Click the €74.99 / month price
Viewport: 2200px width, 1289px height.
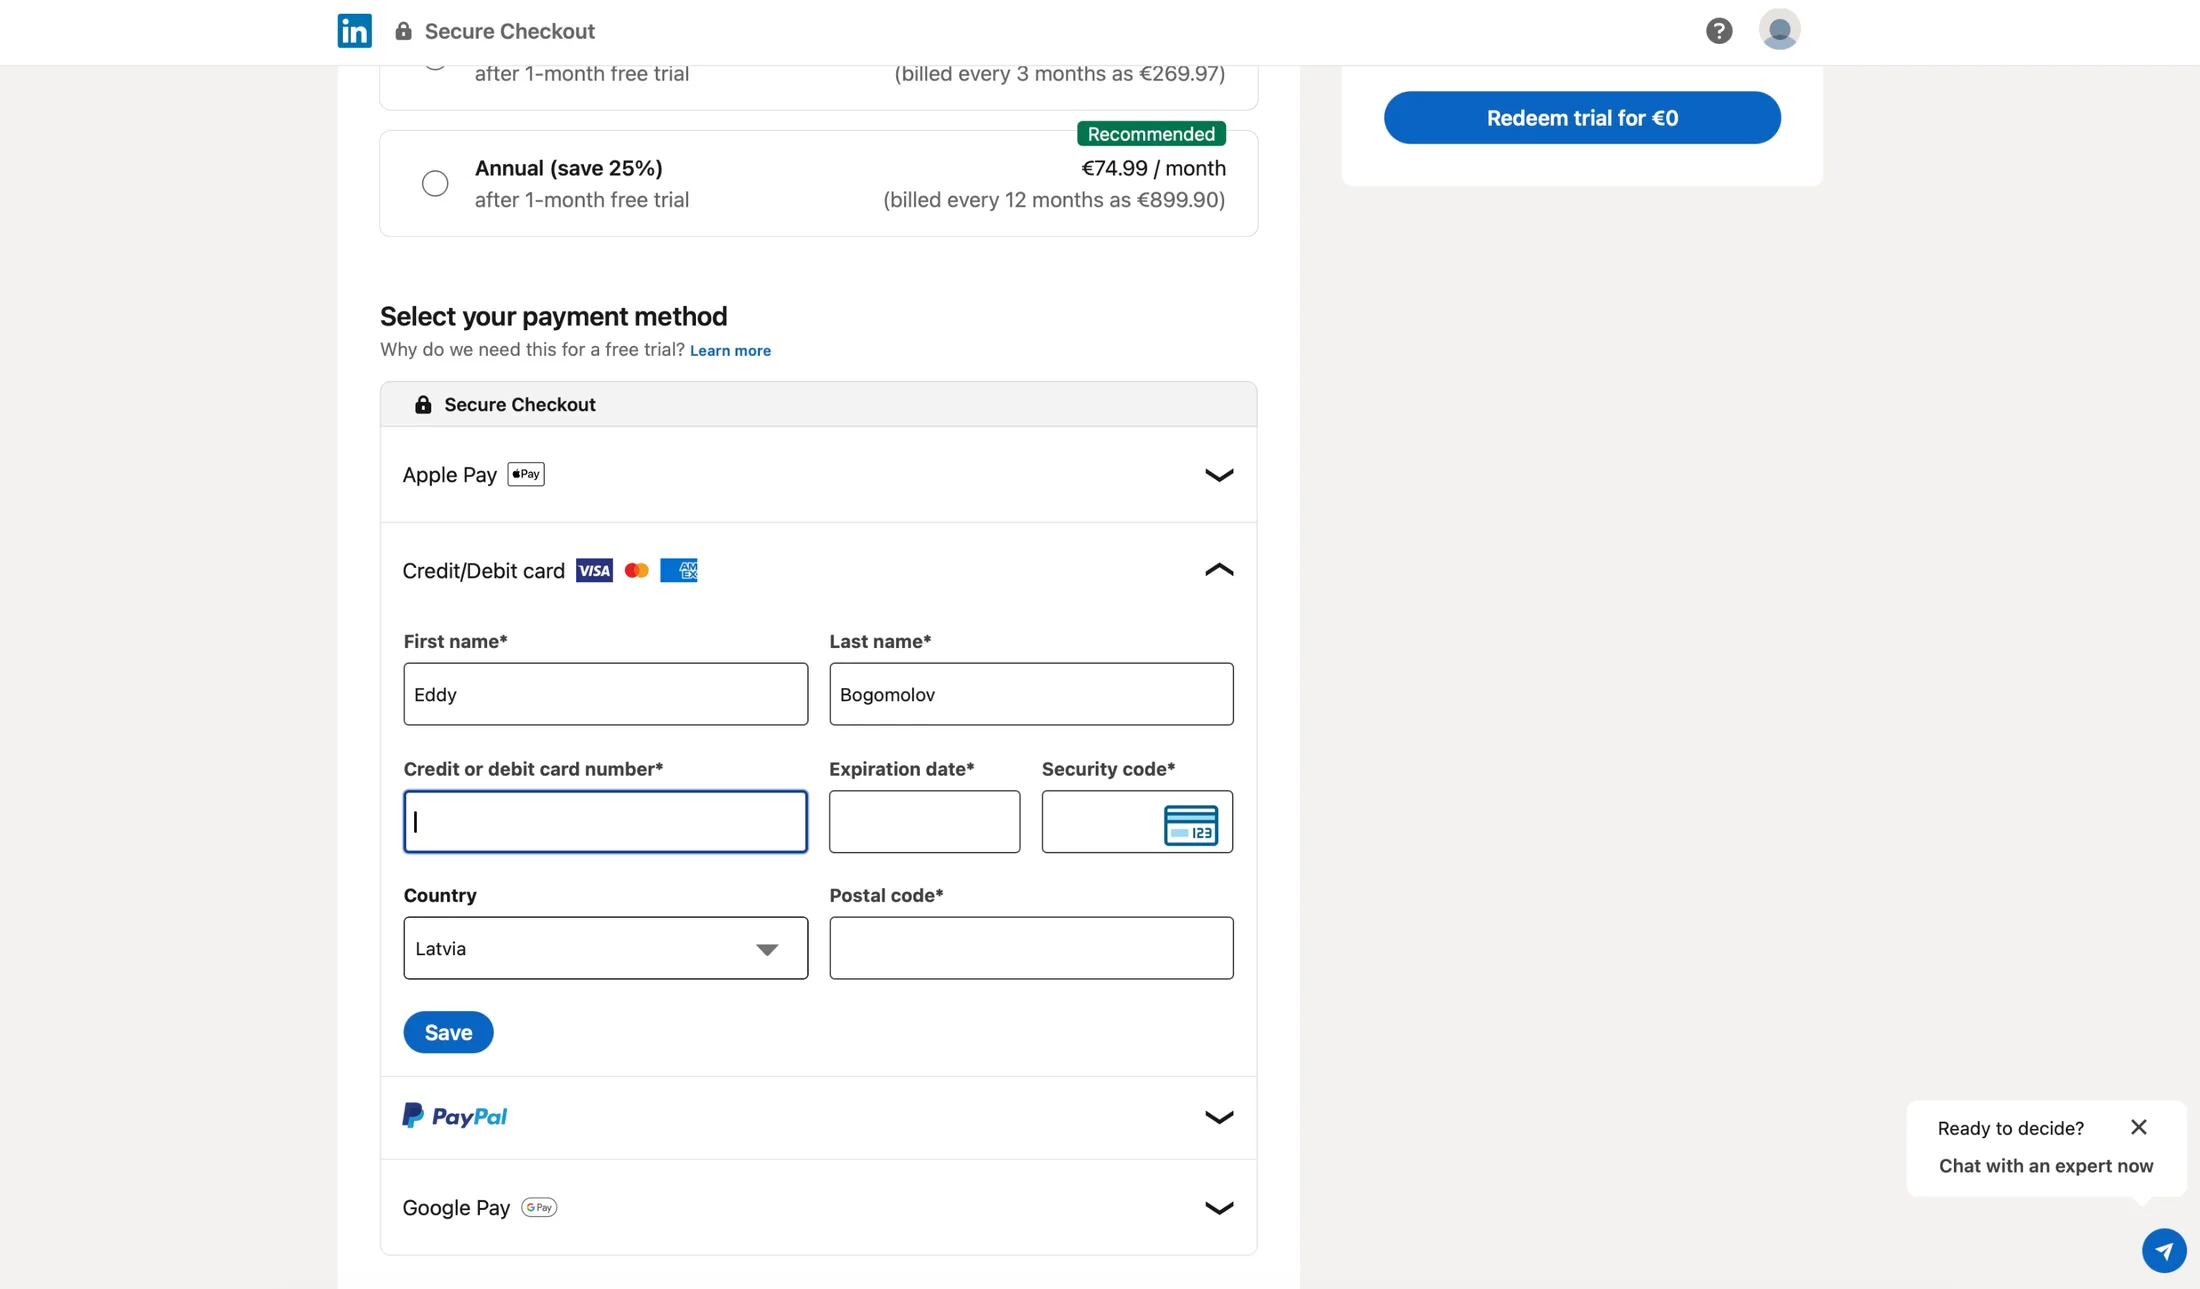pos(1153,168)
